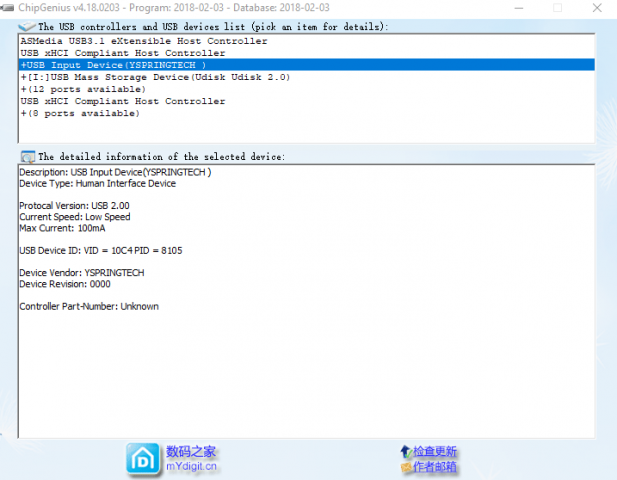Image resolution: width=617 pixels, height=480 pixels.
Task: Select USB Input Device (YSPRINGTECH) row
Action: [x=307, y=65]
